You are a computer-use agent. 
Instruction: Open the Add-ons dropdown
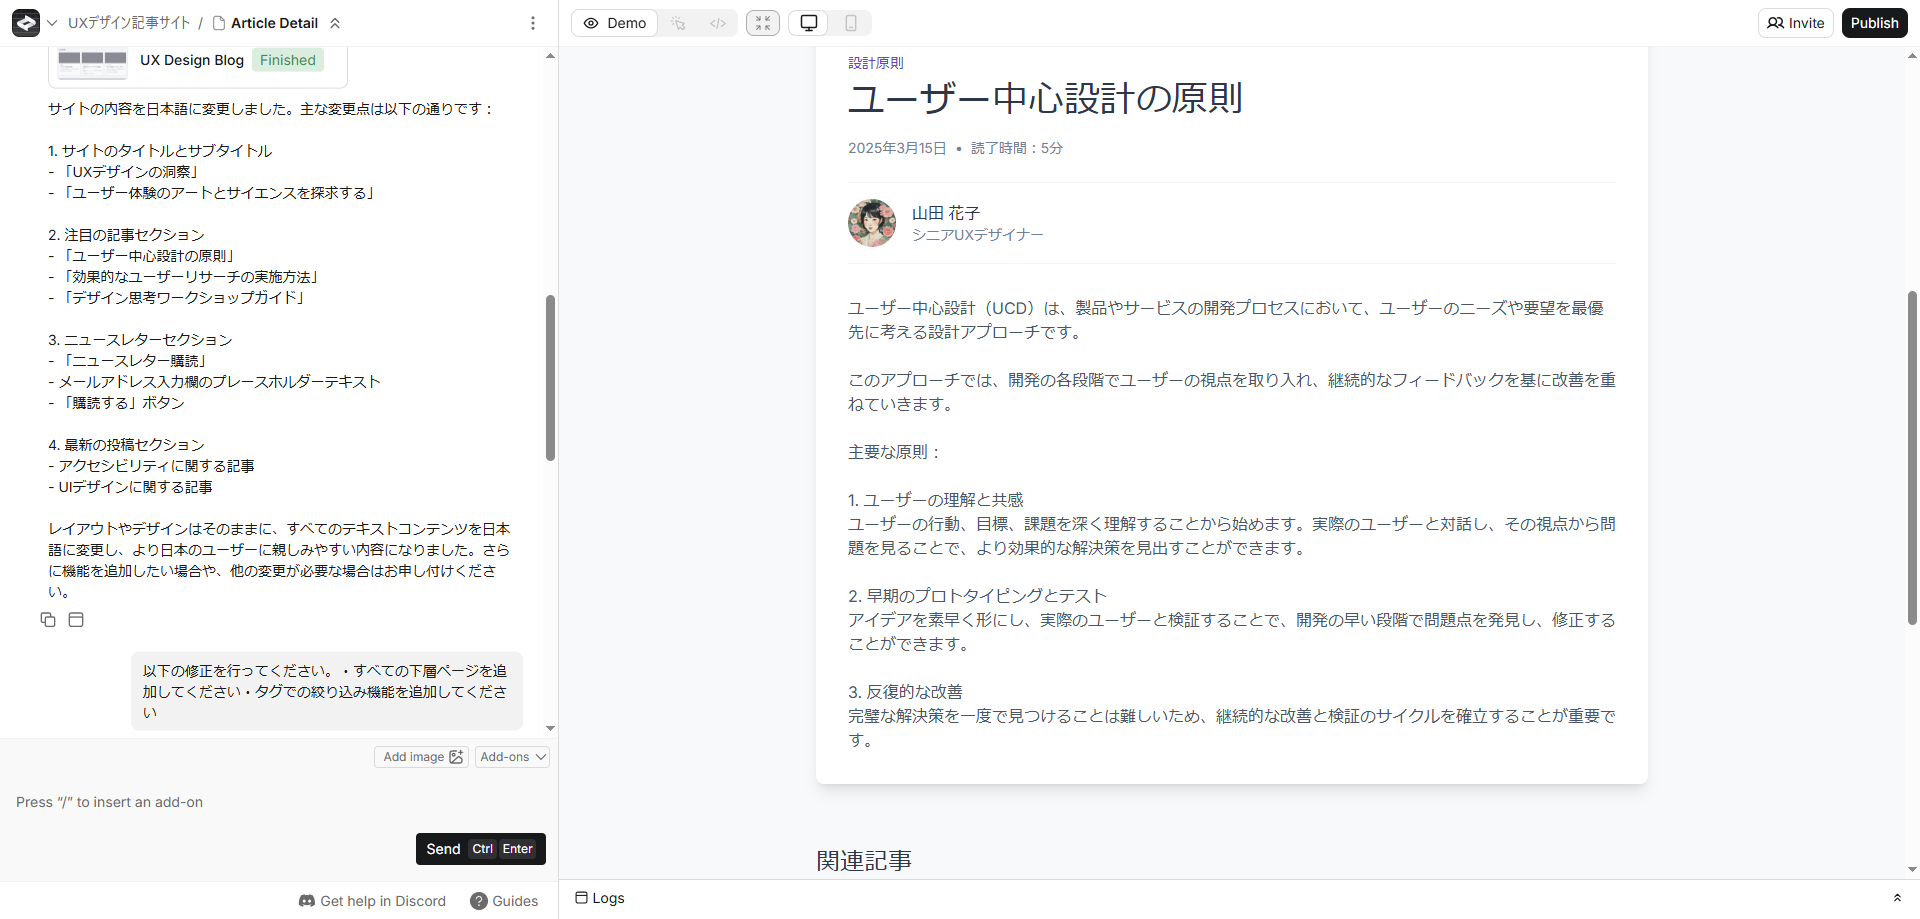tap(512, 757)
